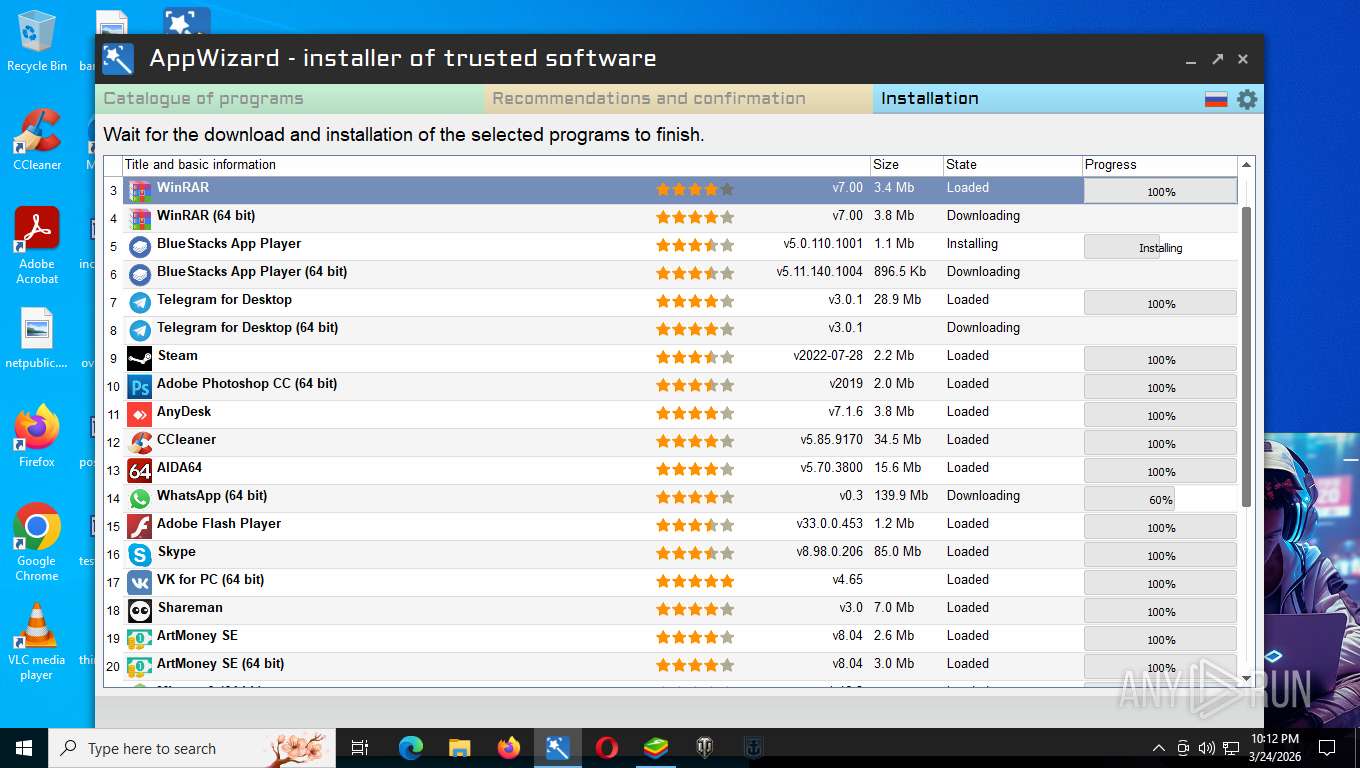Click the WhatsApp (64 bit) icon
The height and width of the screenshot is (768, 1360).
click(140, 498)
